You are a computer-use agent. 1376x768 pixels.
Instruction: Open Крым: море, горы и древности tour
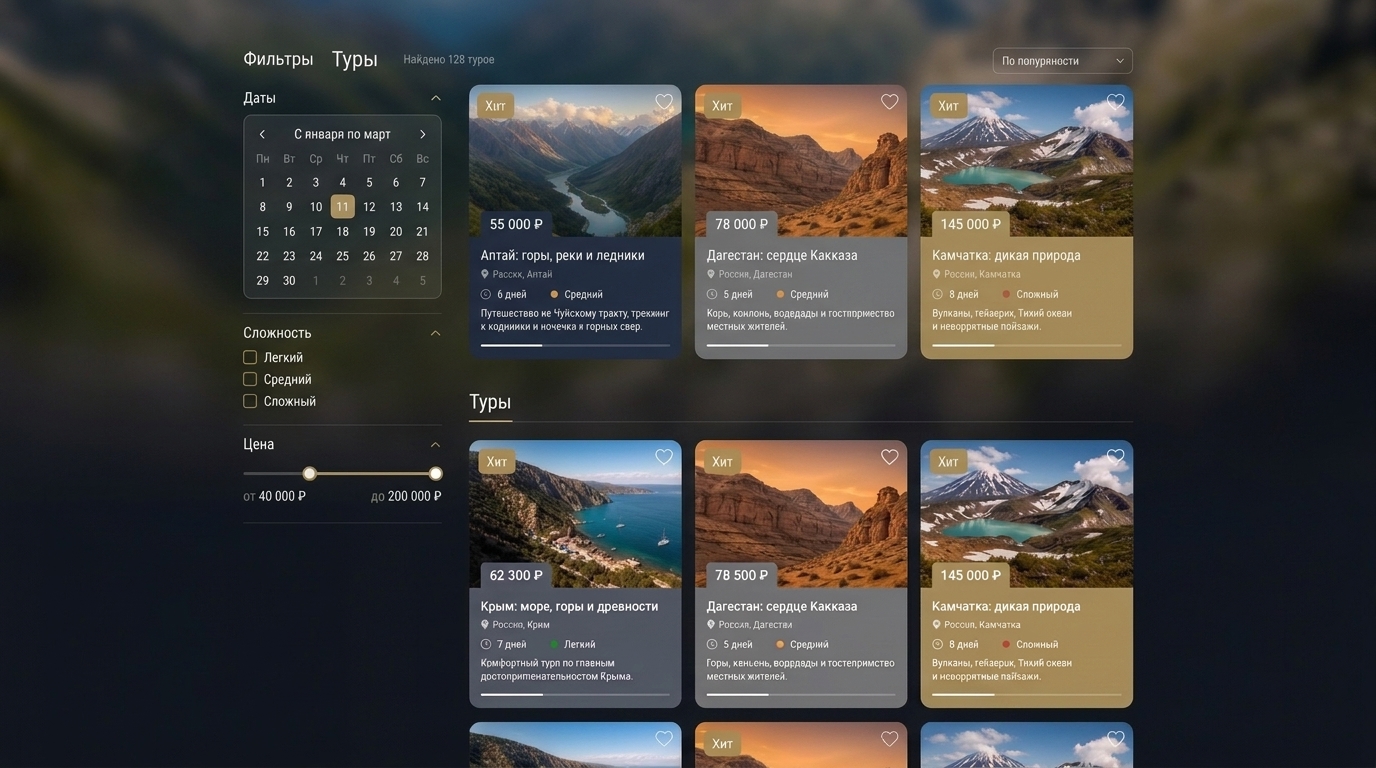tap(569, 606)
